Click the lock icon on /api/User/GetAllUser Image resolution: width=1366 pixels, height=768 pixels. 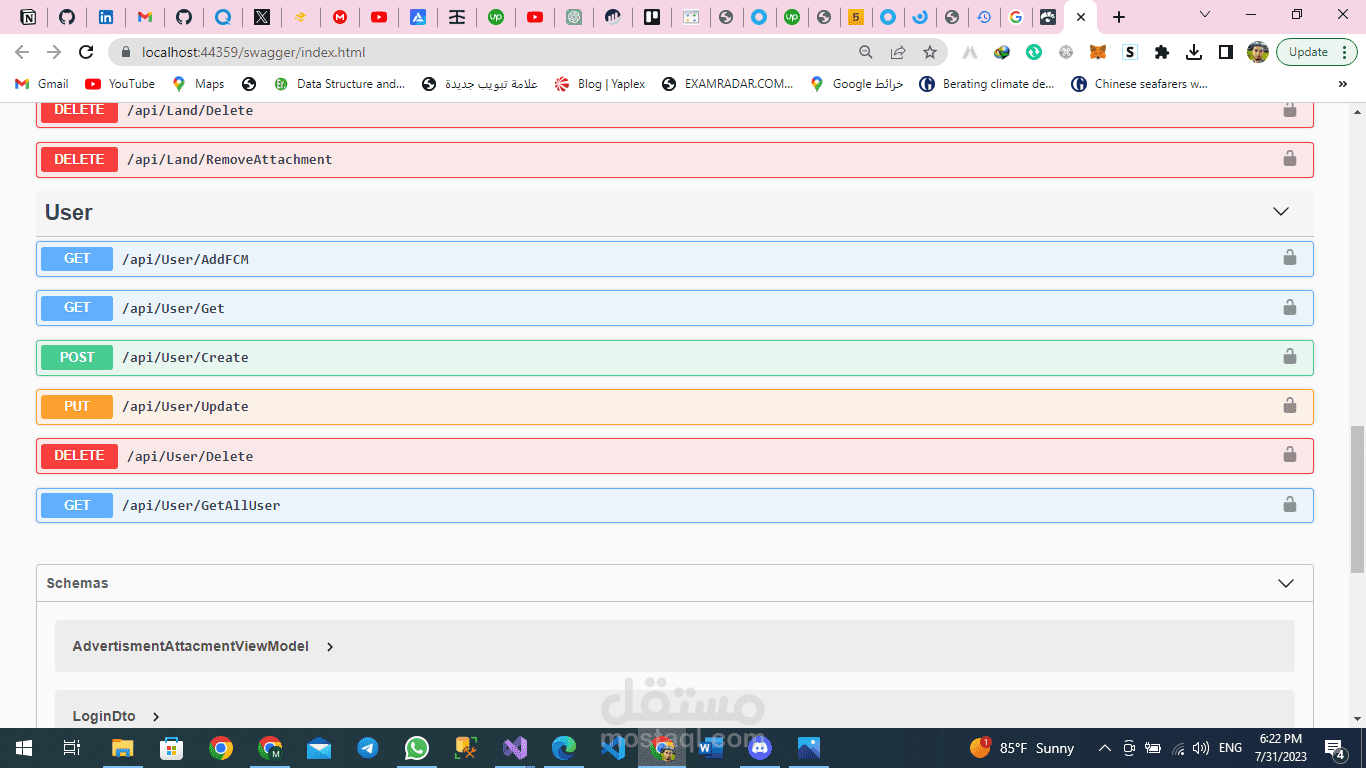(x=1290, y=503)
